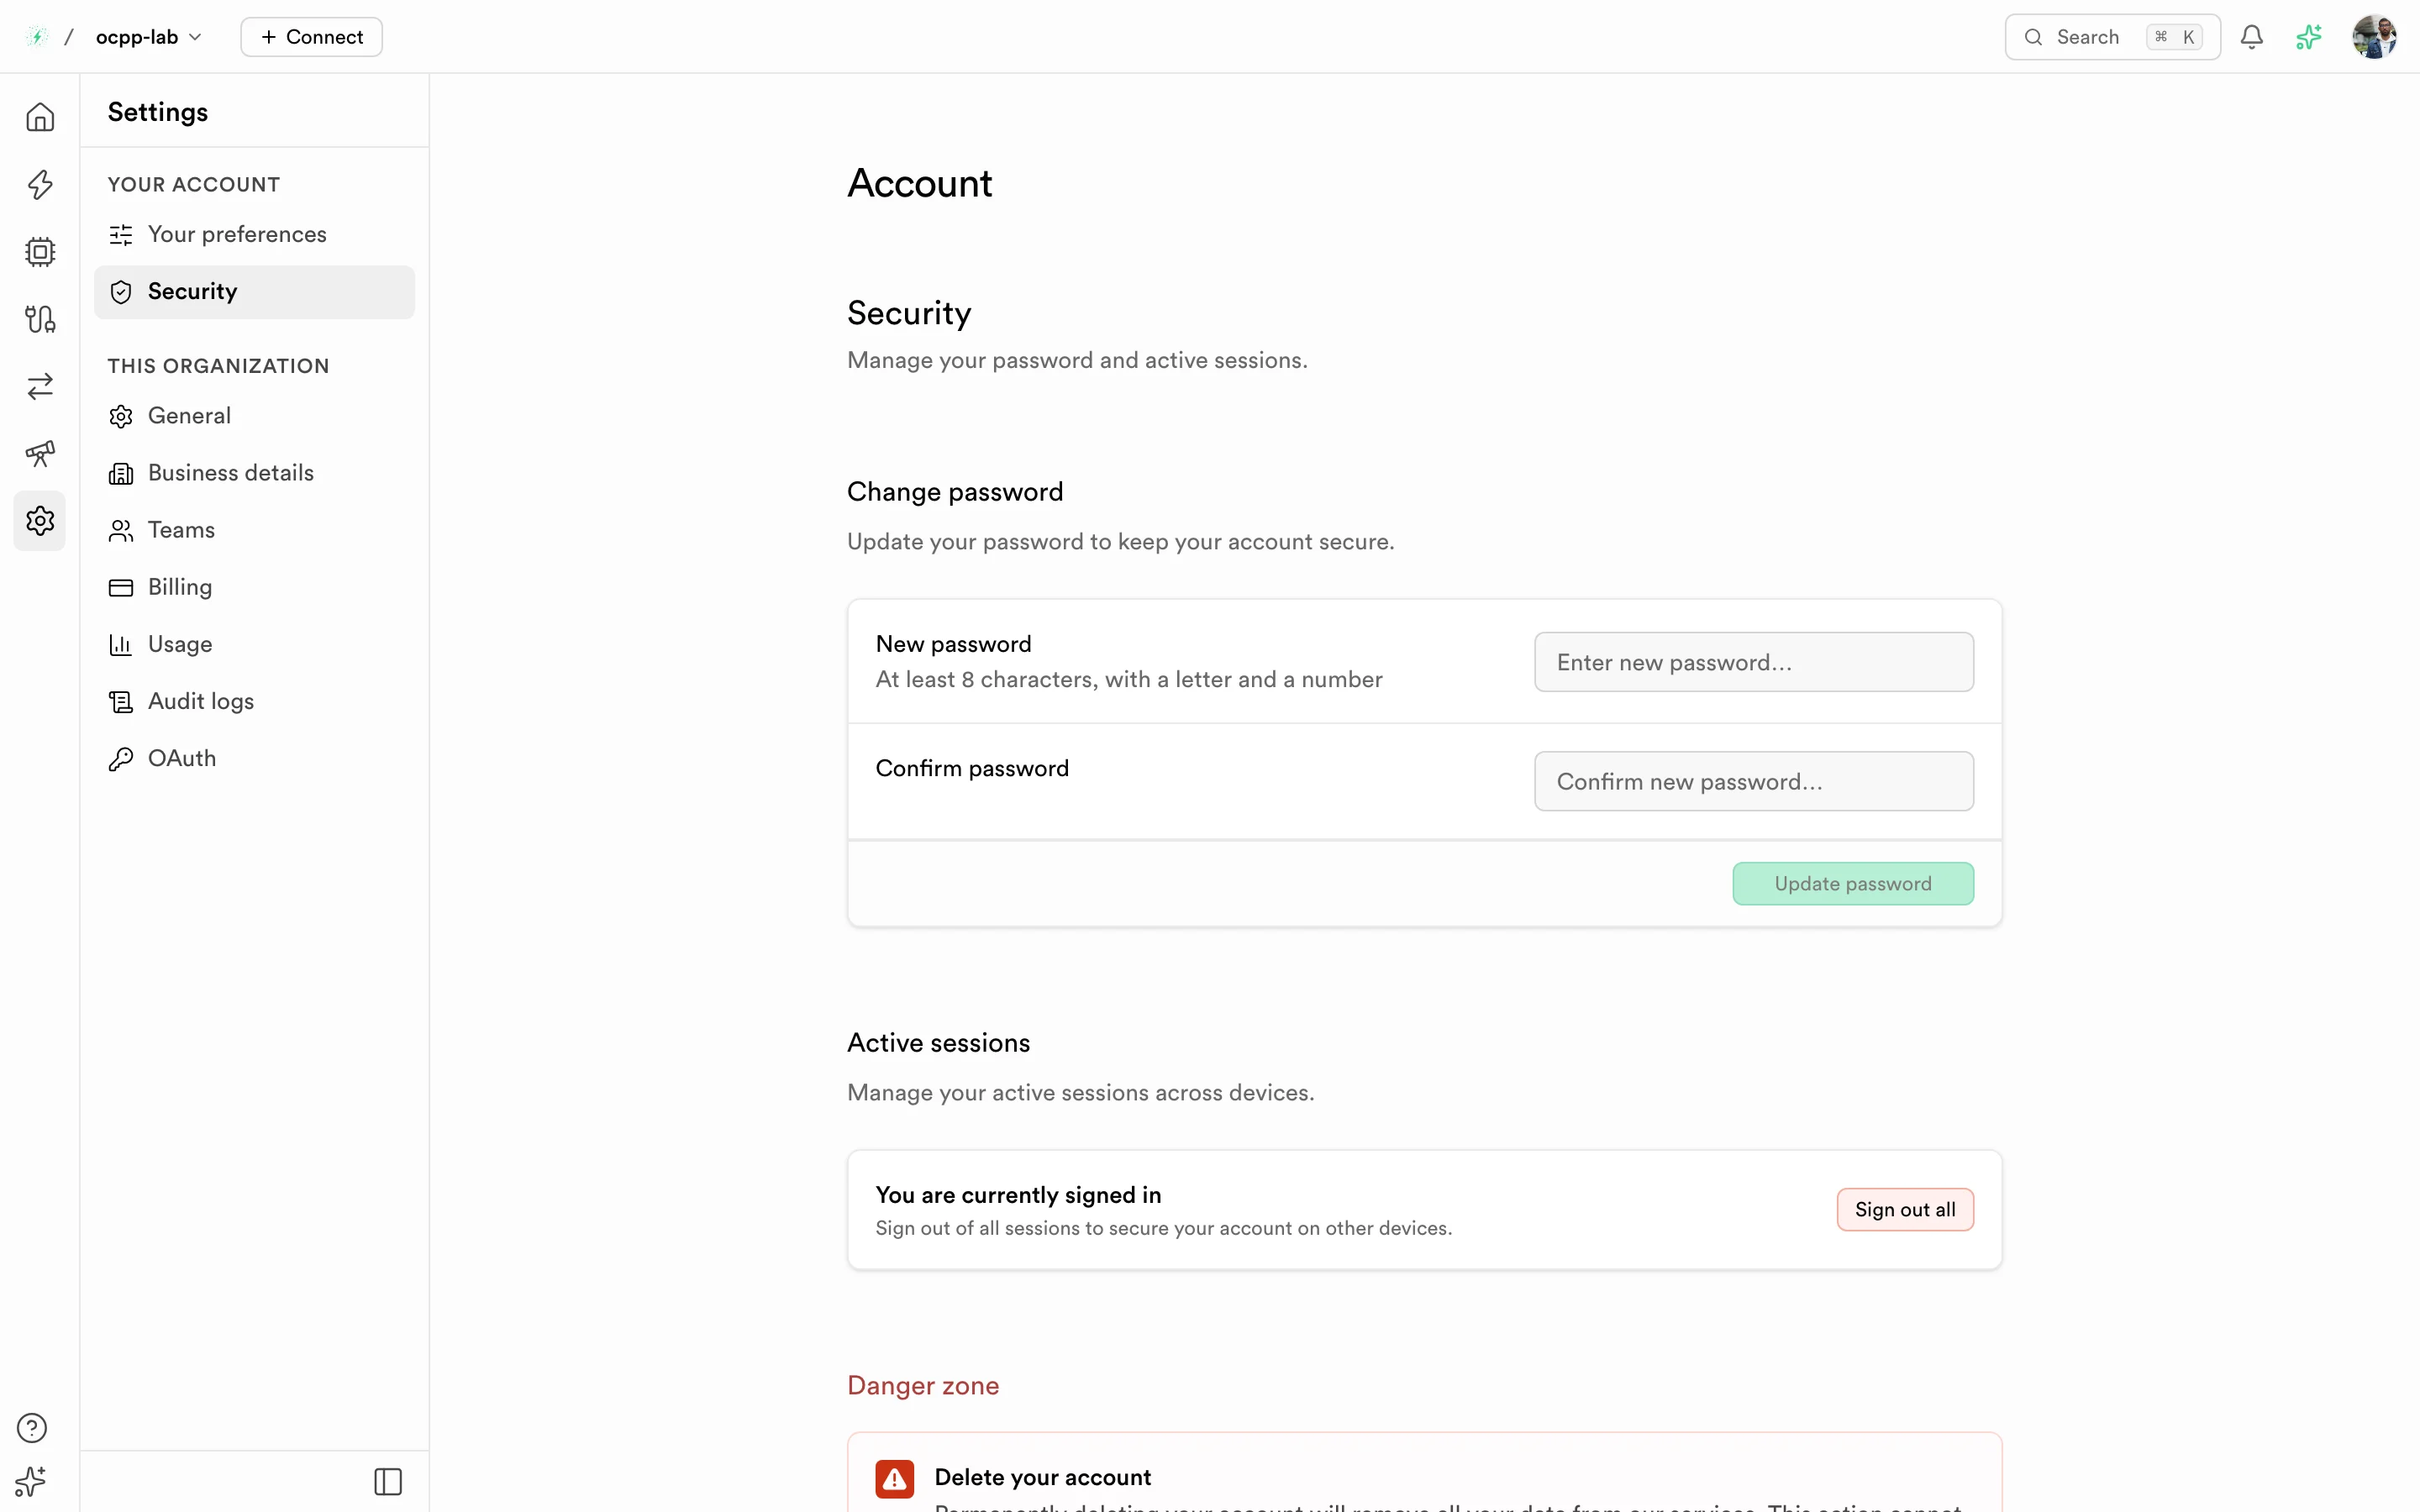This screenshot has width=2420, height=1512.
Task: Open the lightning bolt icon in the left rail
Action: [40, 184]
